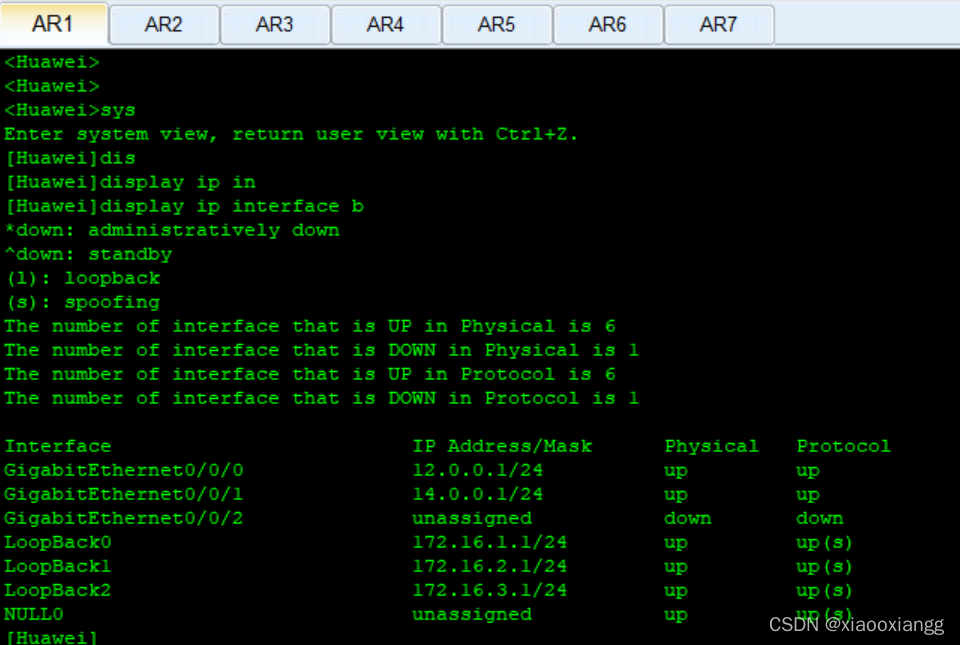
Task: Show the AR6 console tab
Action: [608, 24]
